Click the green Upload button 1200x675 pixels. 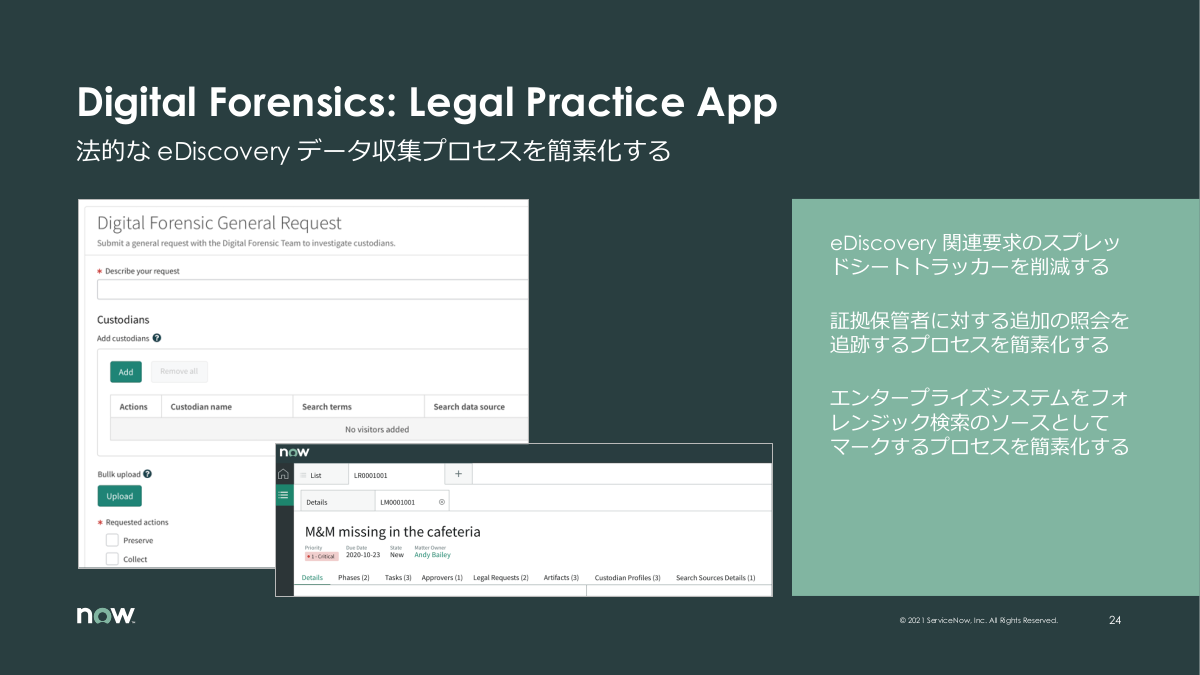(x=119, y=496)
